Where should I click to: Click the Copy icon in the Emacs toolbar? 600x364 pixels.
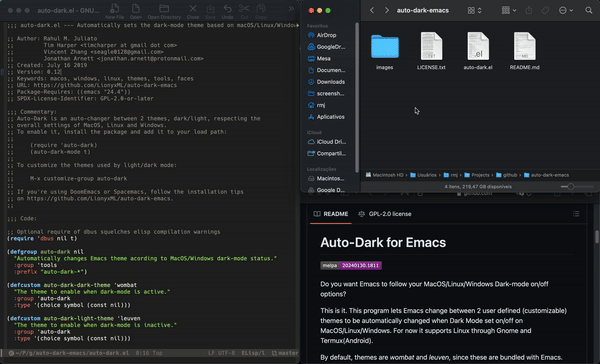pos(261,11)
